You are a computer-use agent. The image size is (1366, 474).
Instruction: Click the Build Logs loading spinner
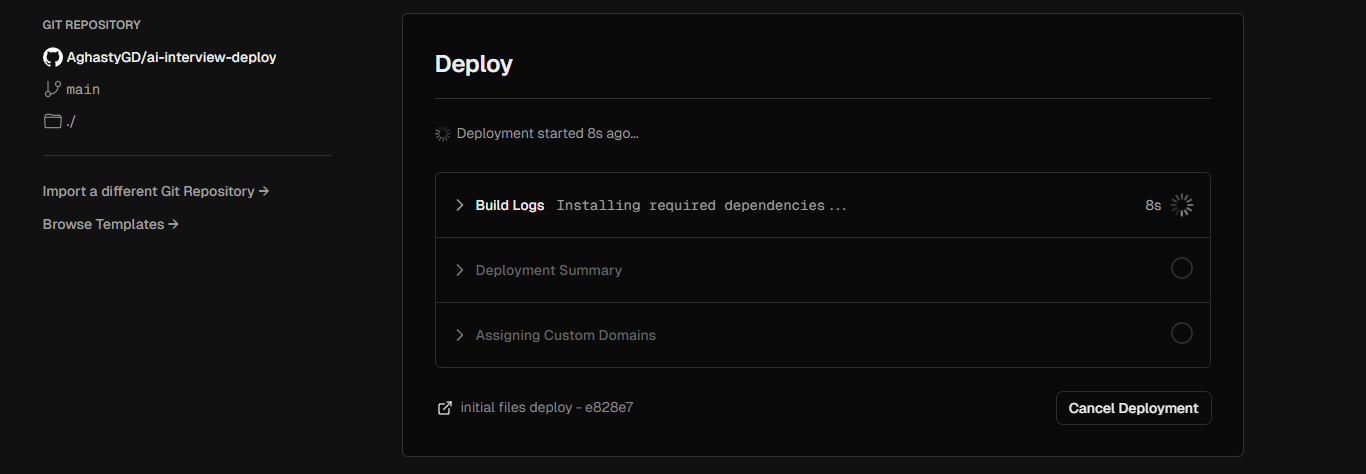(x=1182, y=205)
